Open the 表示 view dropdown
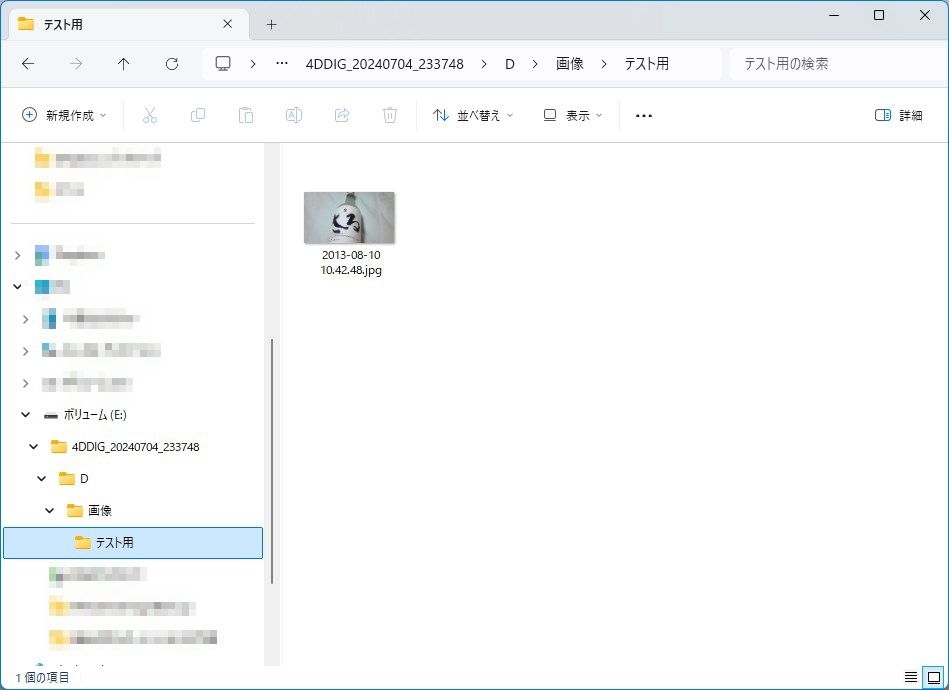Image resolution: width=949 pixels, height=690 pixels. (573, 116)
